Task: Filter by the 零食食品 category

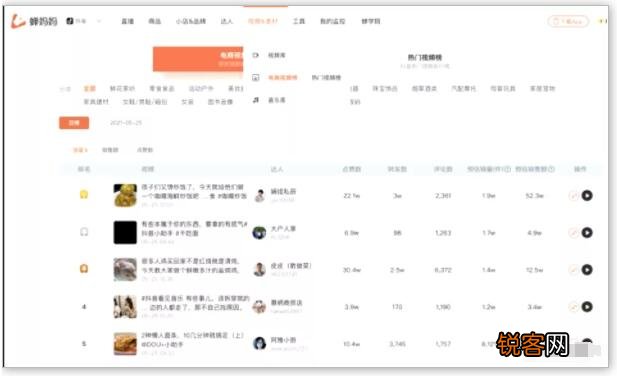Action: (x=162, y=88)
